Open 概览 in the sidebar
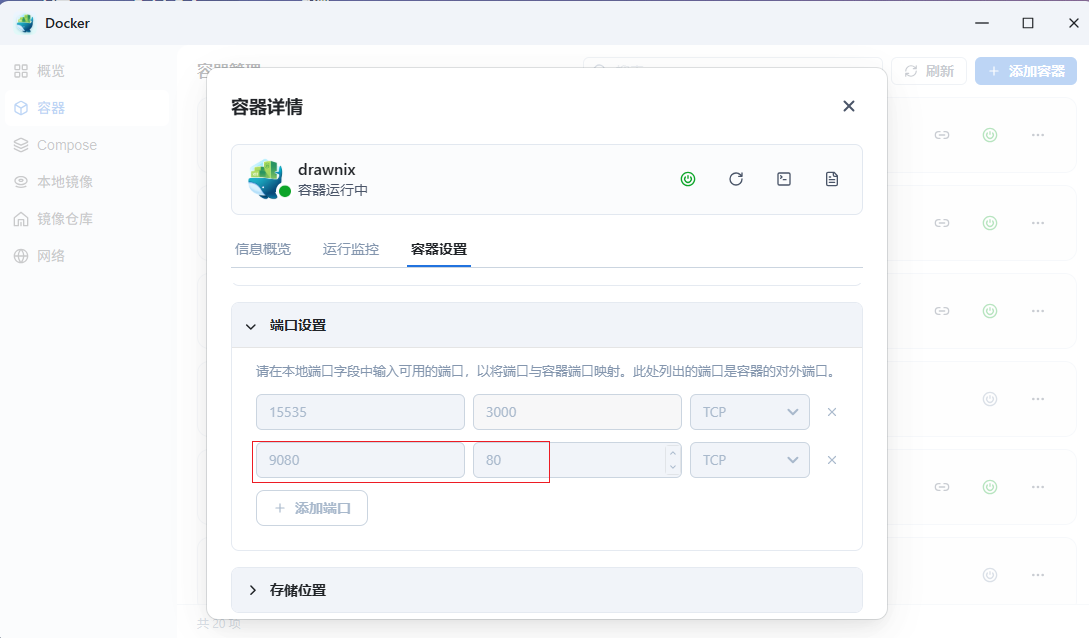The width and height of the screenshot is (1089, 638). (86, 71)
